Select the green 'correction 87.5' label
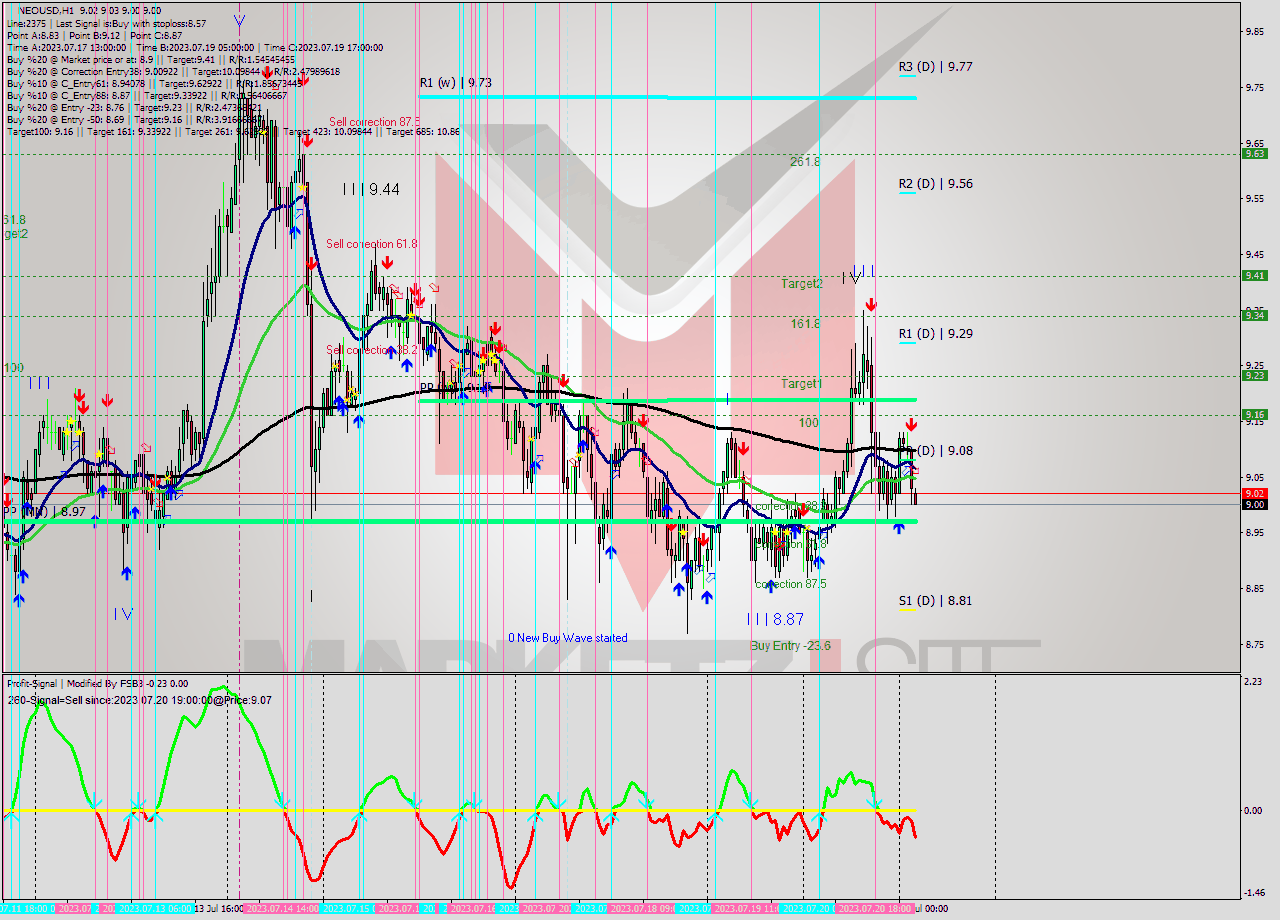Screen dimensions: 1280x920 click(x=791, y=584)
